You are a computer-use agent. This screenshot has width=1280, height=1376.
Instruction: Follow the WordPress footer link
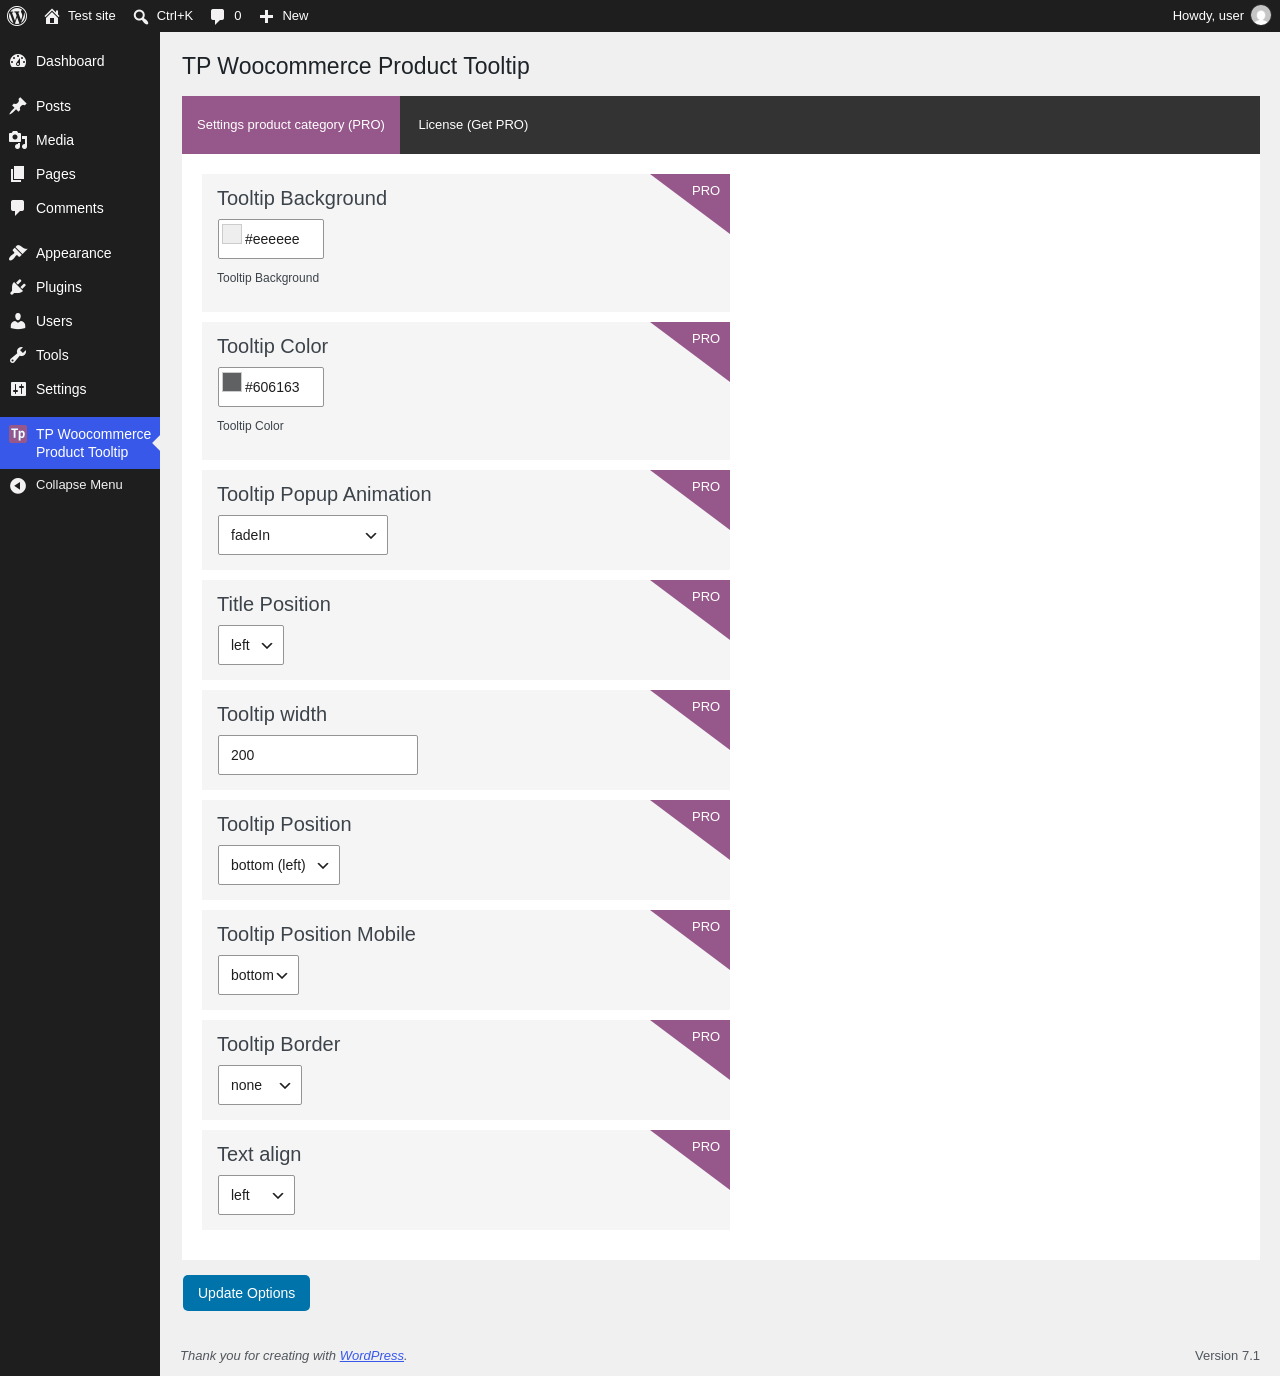pyautogui.click(x=372, y=1356)
